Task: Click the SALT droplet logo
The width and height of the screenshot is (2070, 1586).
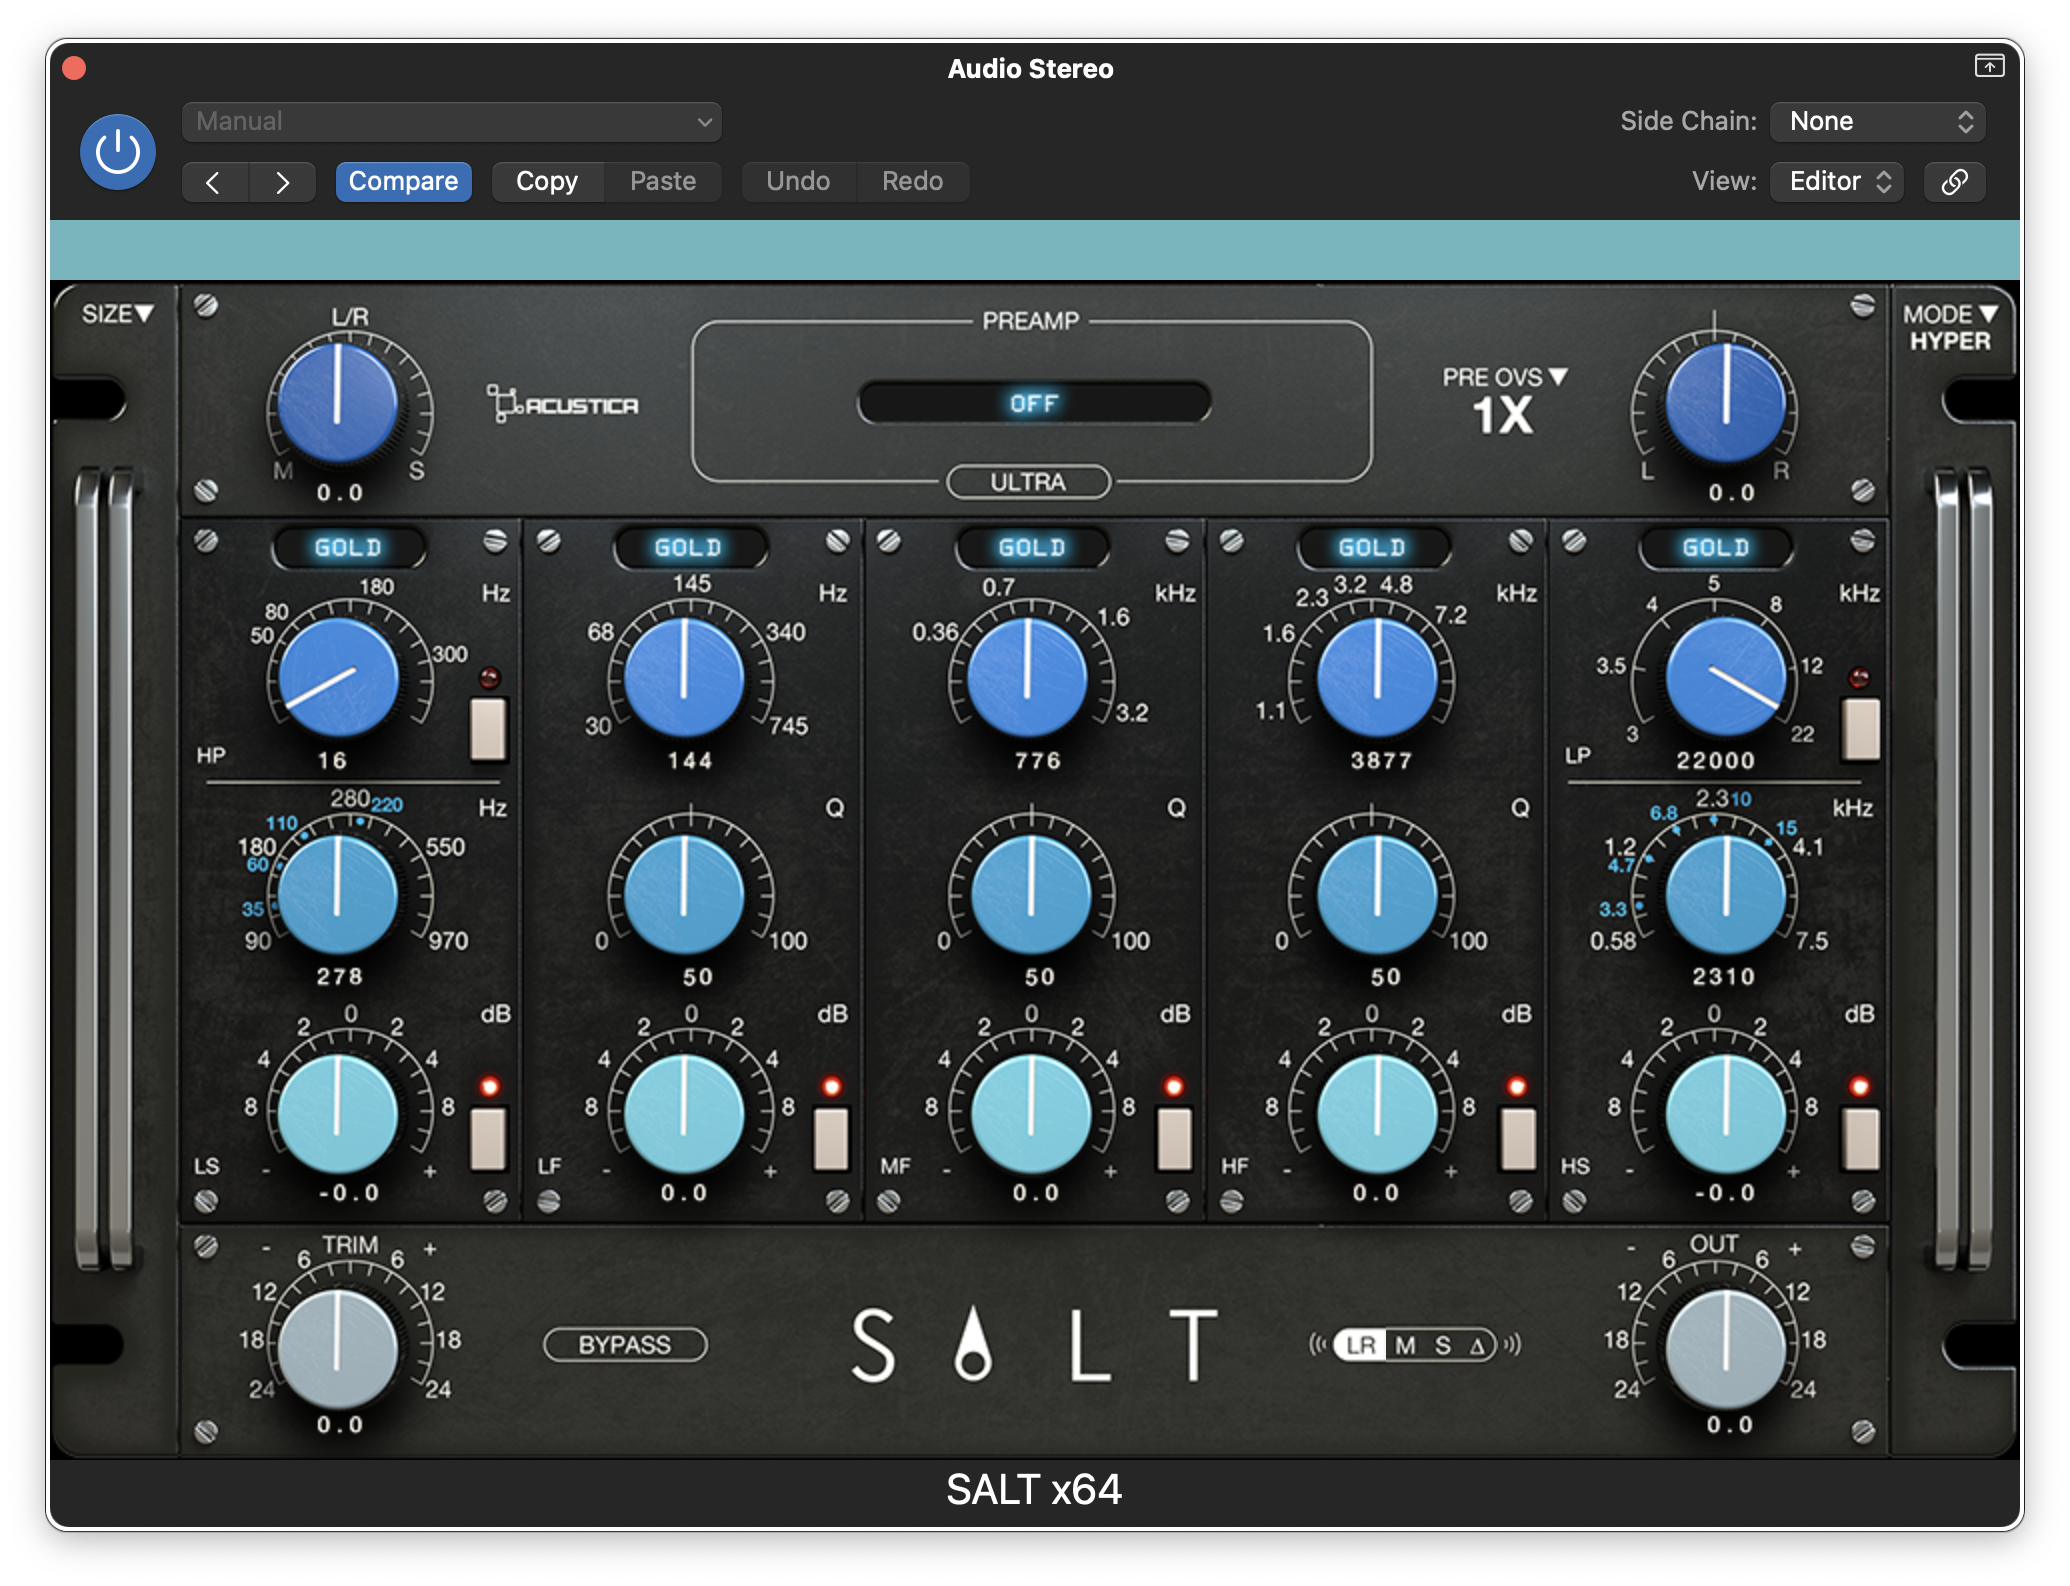Action: (x=973, y=1344)
